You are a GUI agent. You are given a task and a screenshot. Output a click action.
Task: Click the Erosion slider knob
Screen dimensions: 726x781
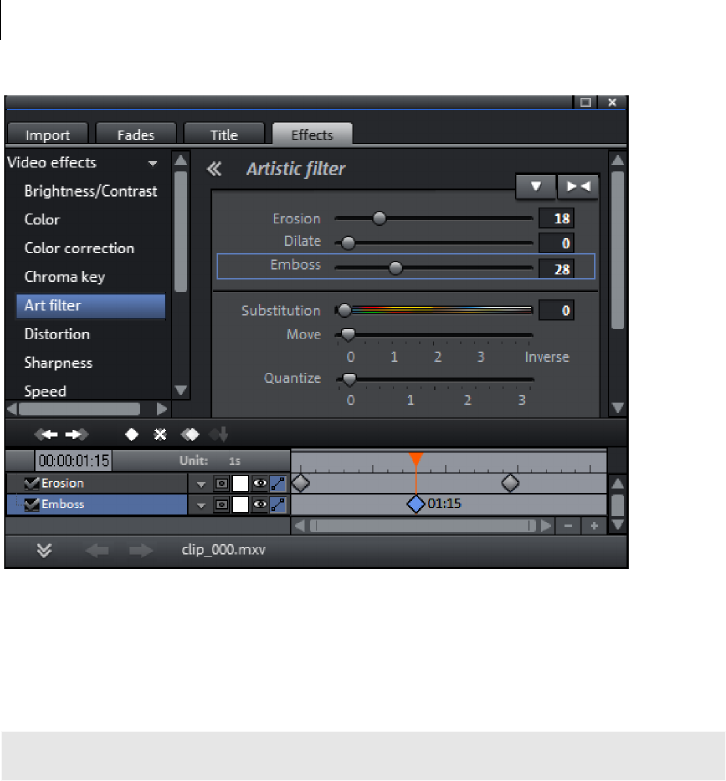click(x=379, y=218)
